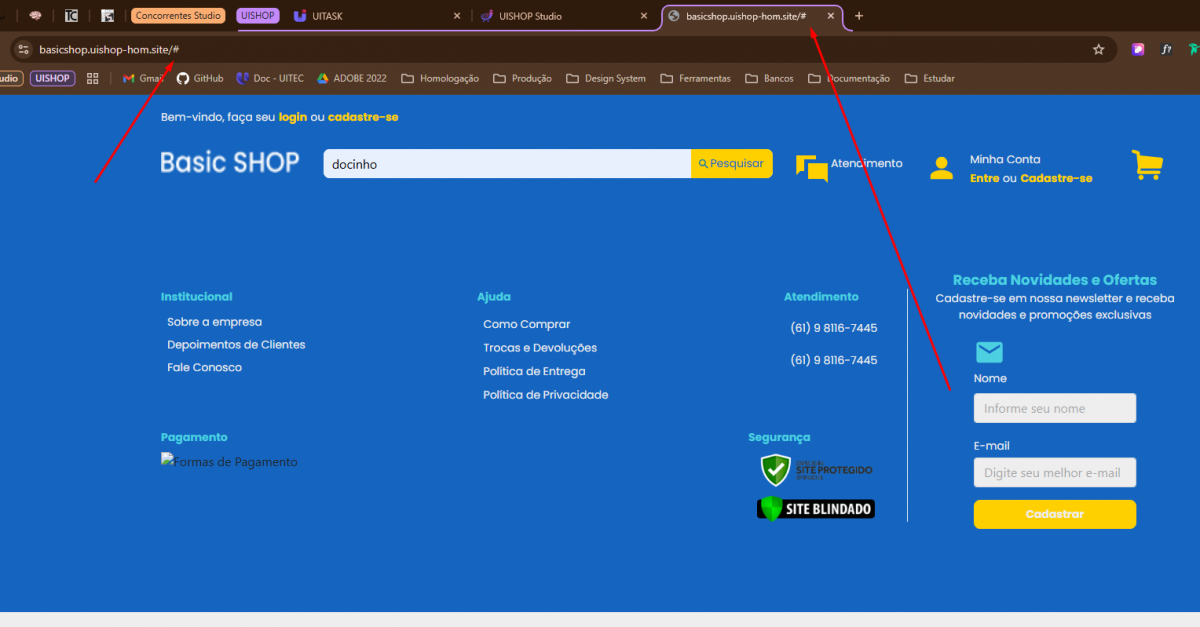Expand the Design System bookmarks folder
1200x627 pixels.
pos(605,78)
